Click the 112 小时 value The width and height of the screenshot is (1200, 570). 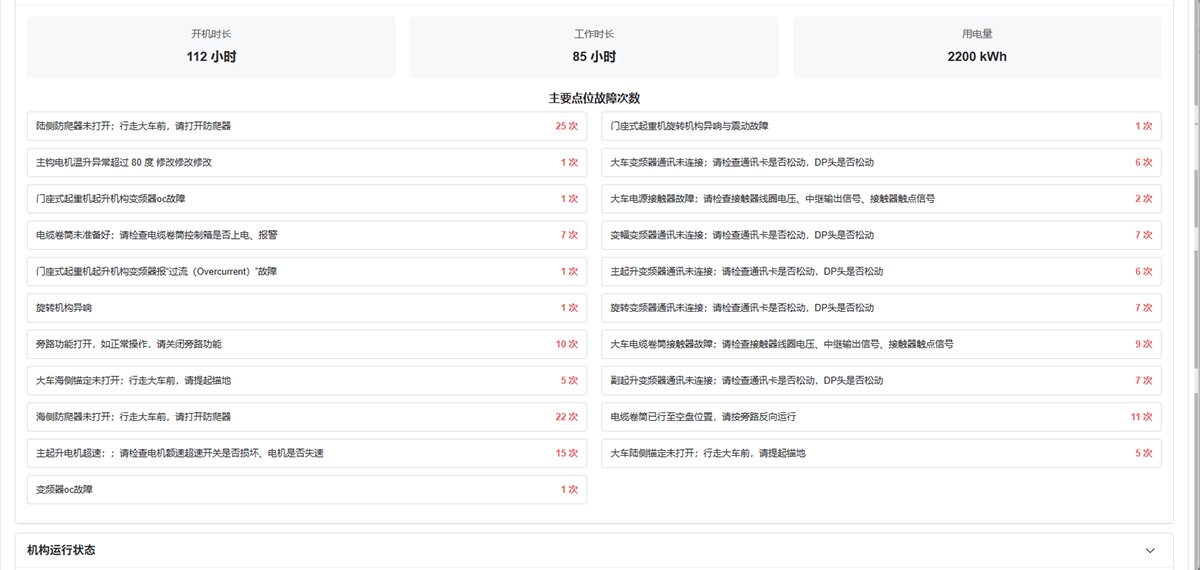point(211,57)
